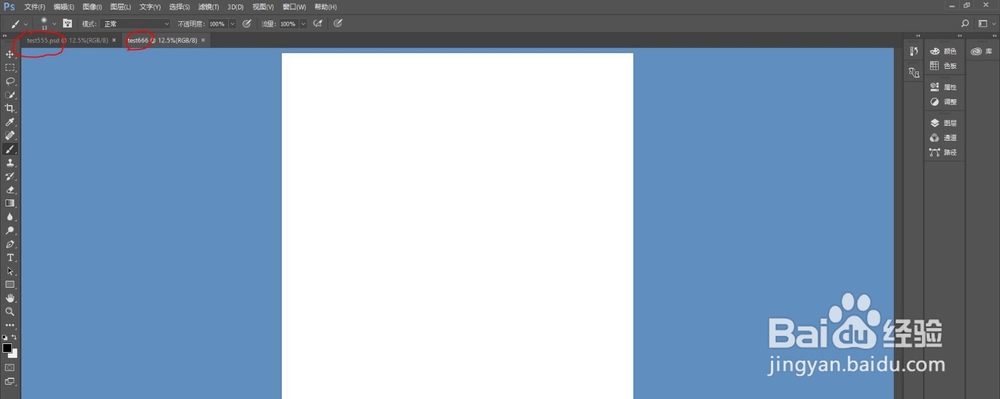Select the Hand tool
This screenshot has height=399, width=1000.
(10, 298)
